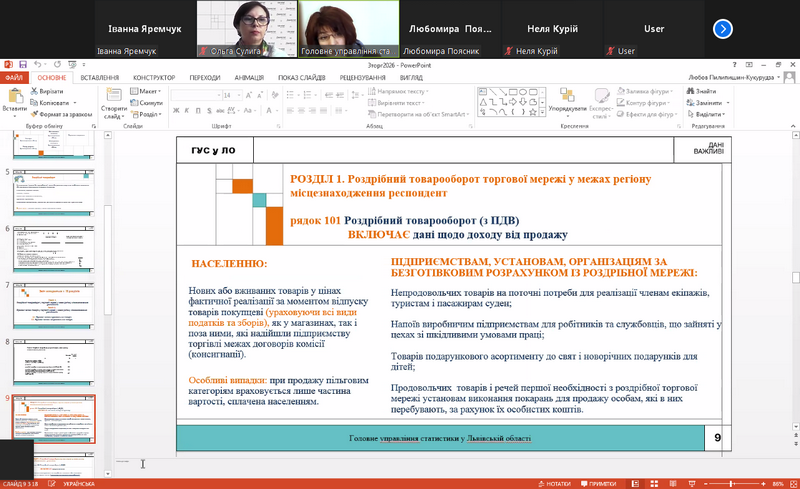Toggle НОТАТКИ notes pane in status bar

coord(555,483)
